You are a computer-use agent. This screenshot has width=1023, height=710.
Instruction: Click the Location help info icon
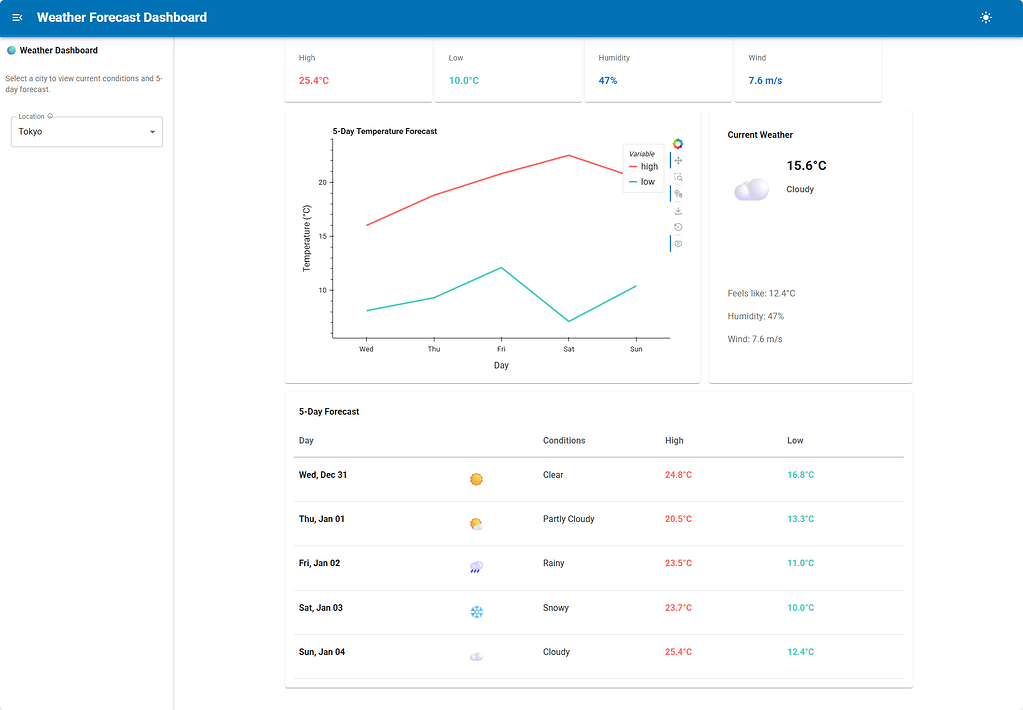(50, 116)
